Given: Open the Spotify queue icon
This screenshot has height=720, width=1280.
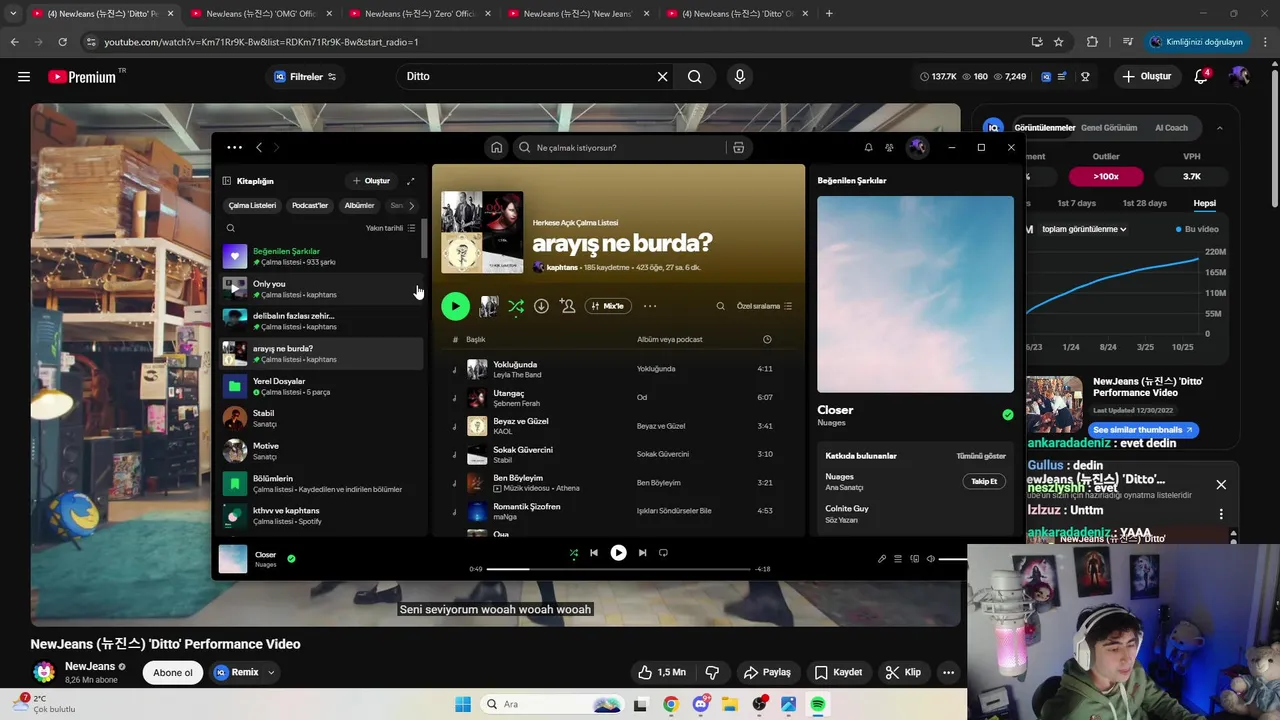Looking at the screenshot, I should pyautogui.click(x=898, y=559).
